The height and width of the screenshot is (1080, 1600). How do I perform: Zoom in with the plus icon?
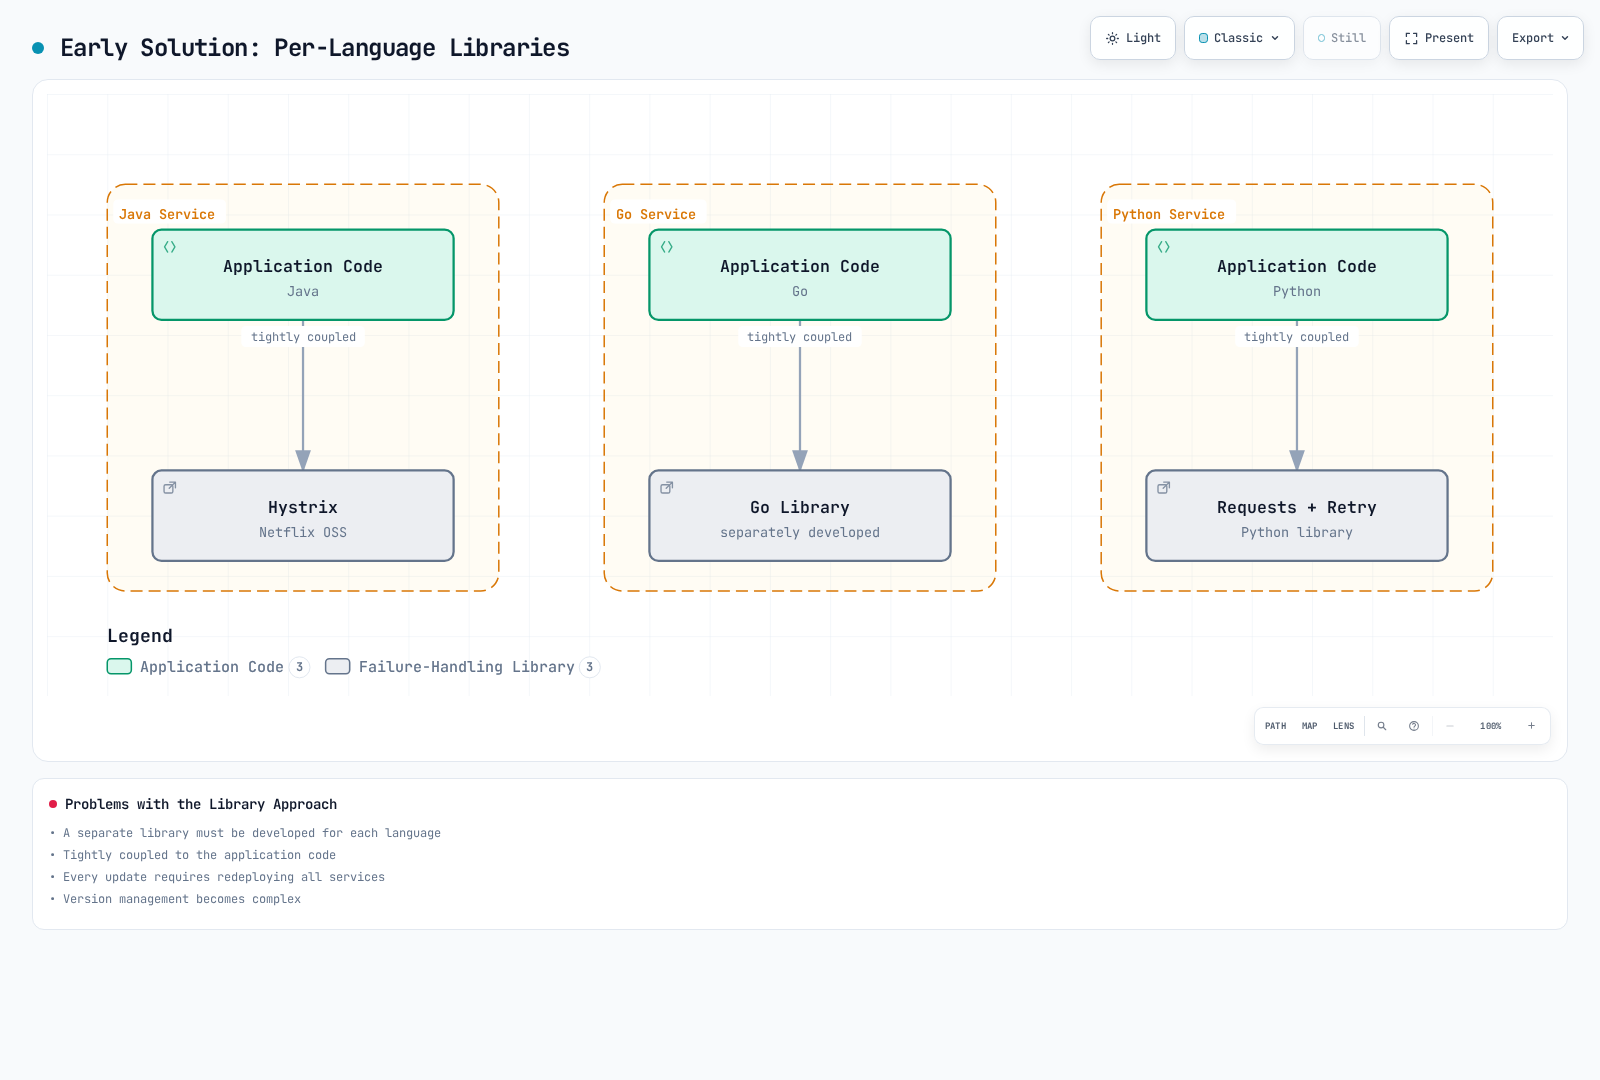click(1531, 726)
